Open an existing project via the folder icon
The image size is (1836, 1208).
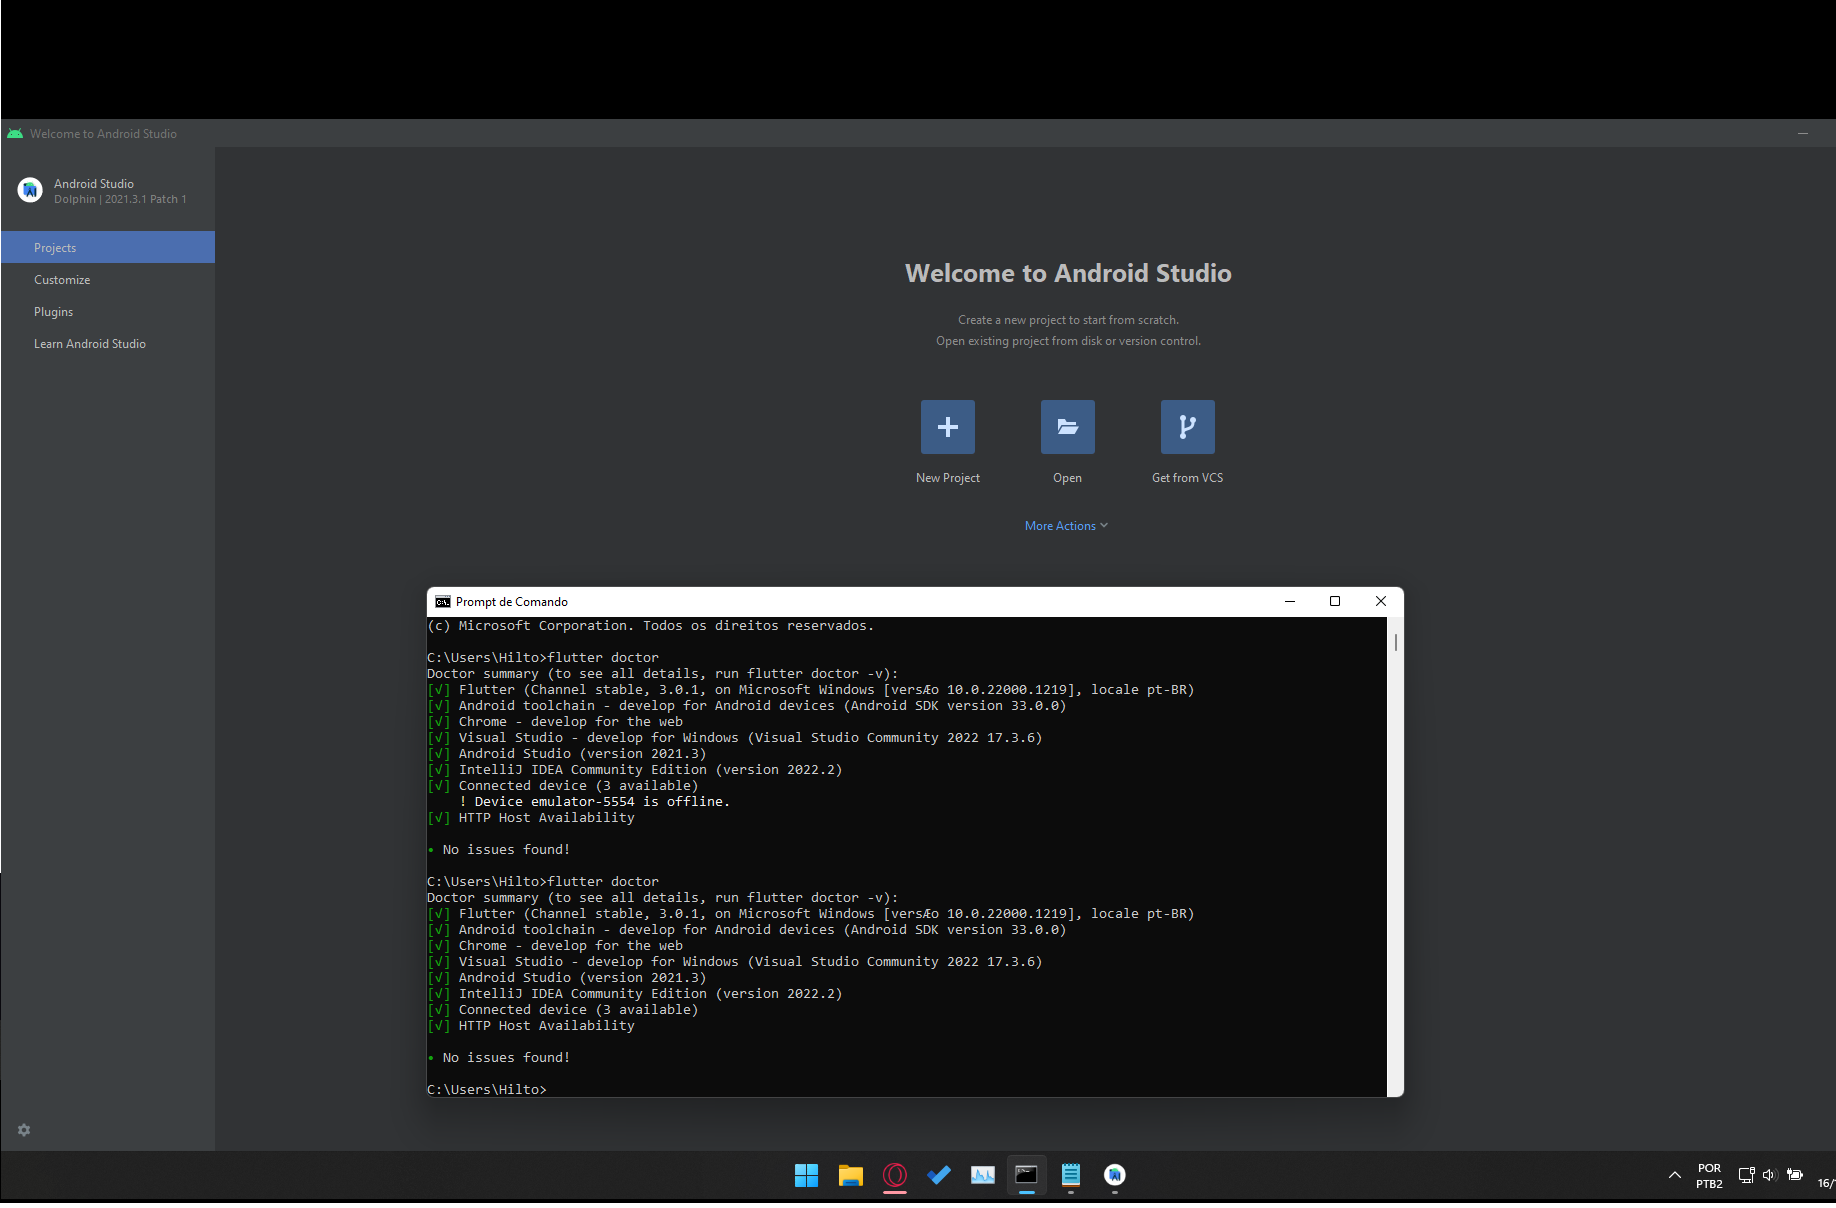1067,427
